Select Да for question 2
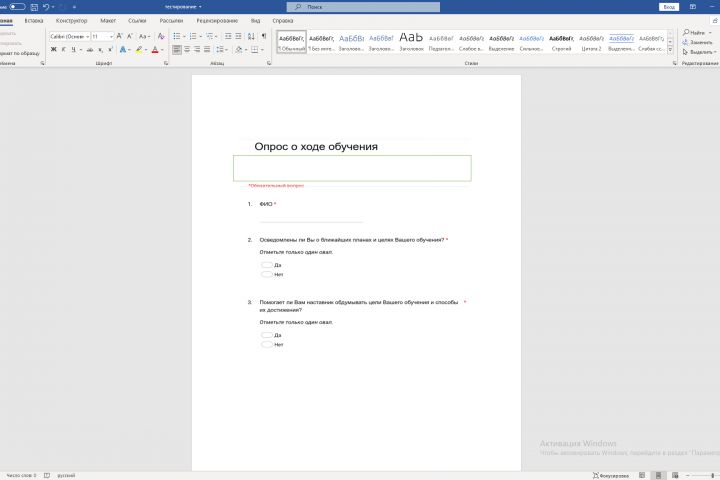Viewport: 720px width, 480px height. point(267,265)
